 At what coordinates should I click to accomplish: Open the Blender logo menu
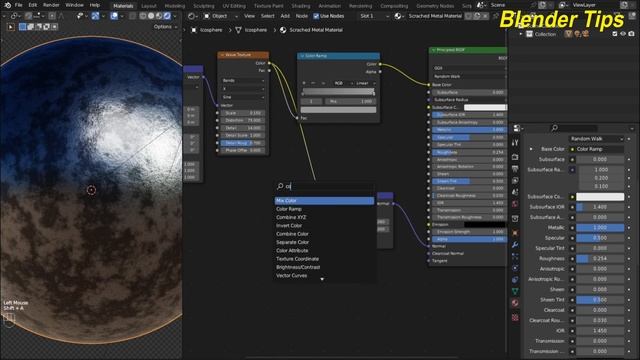point(7,5)
